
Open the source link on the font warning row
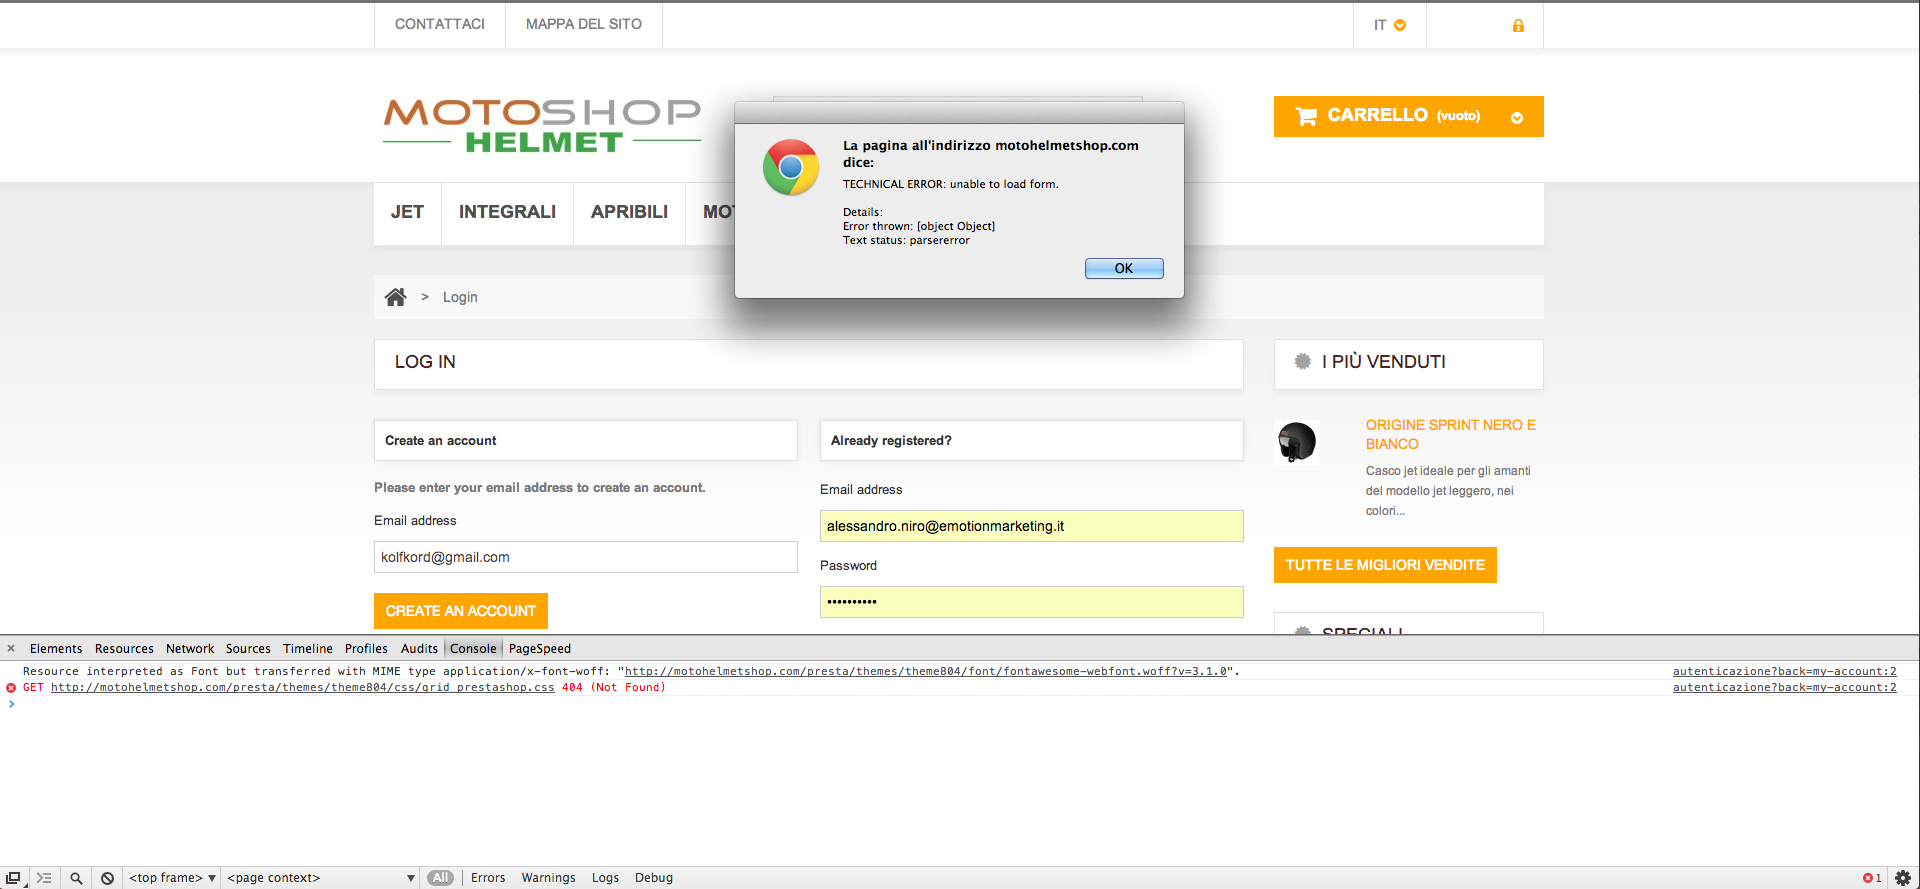point(1785,672)
